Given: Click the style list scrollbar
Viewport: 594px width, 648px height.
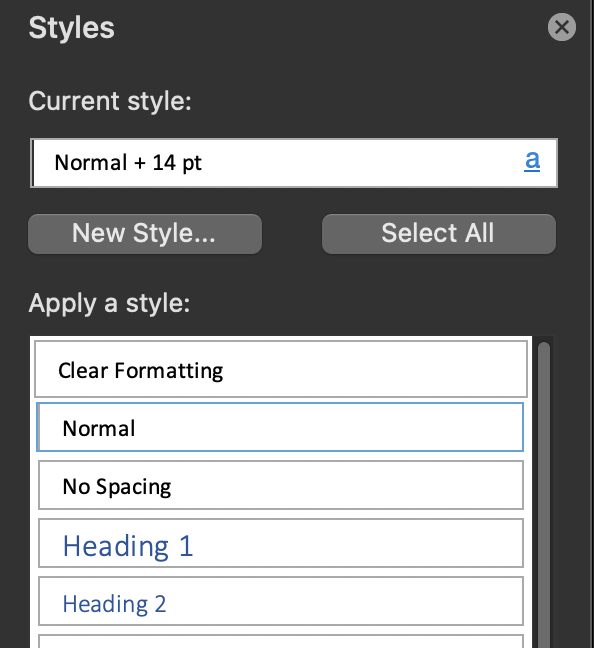Looking at the screenshot, I should [544, 494].
